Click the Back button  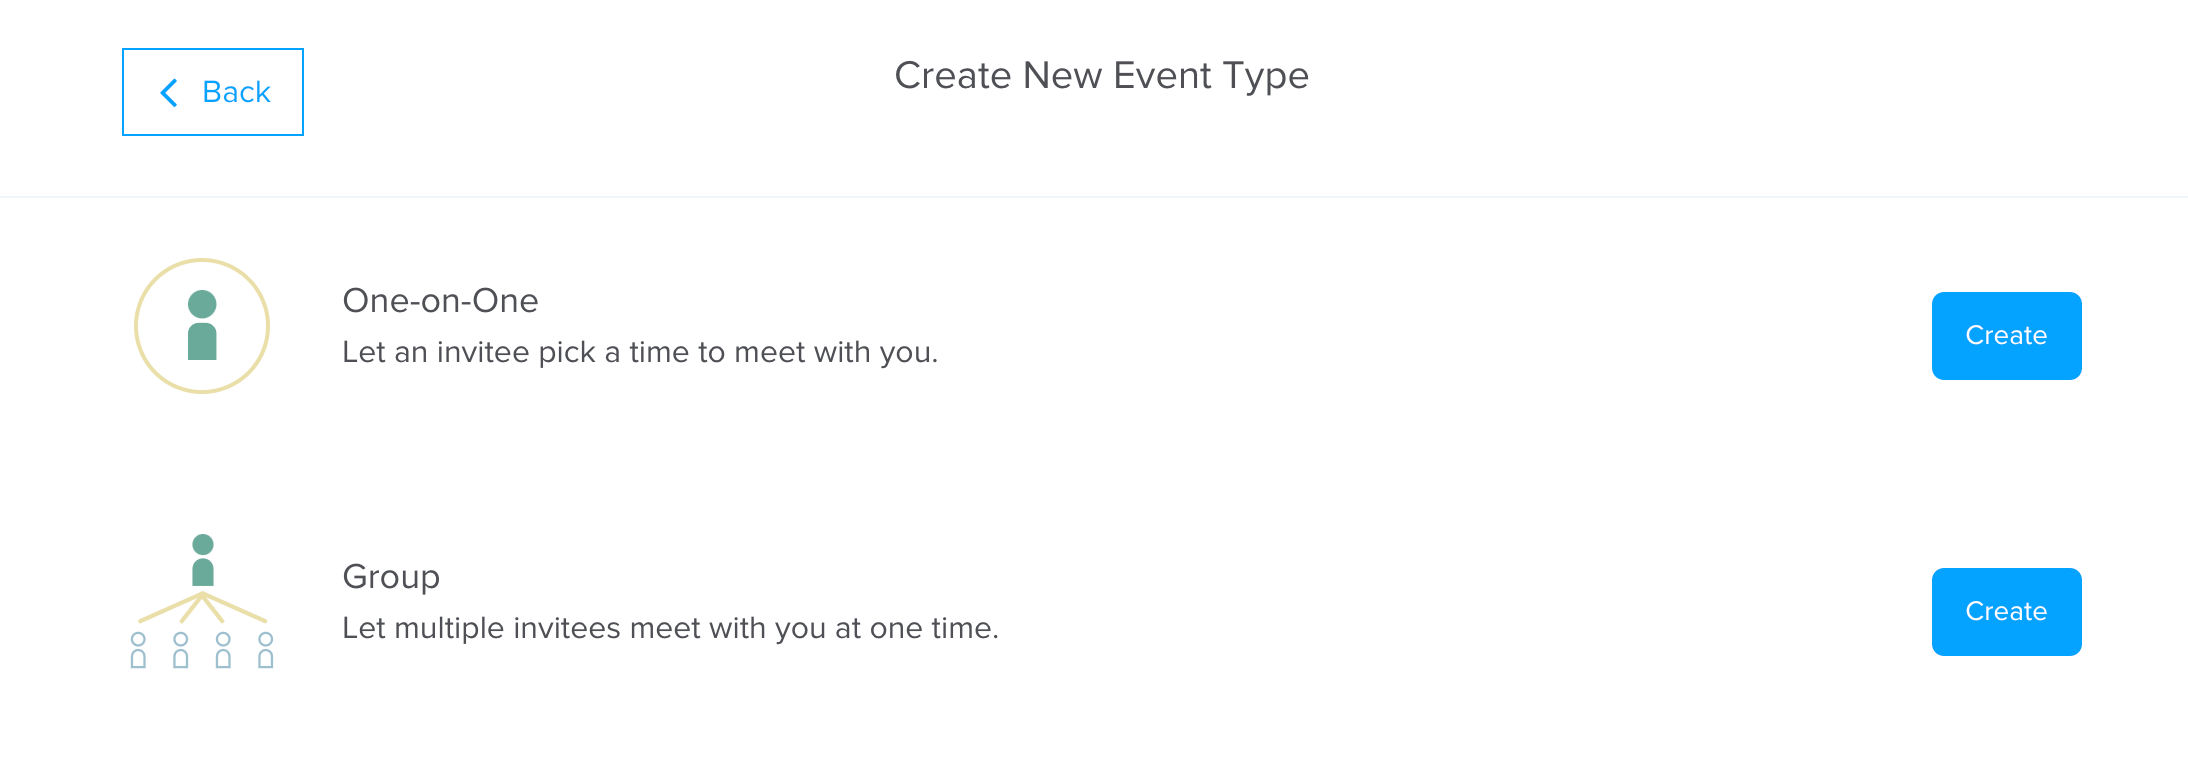click(212, 92)
